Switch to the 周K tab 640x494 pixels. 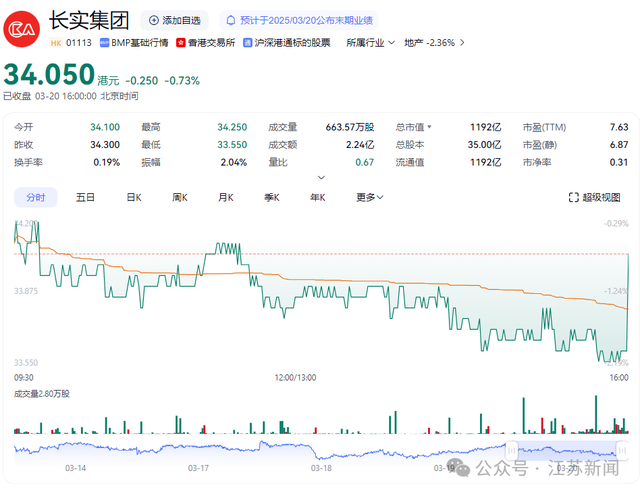coord(180,198)
